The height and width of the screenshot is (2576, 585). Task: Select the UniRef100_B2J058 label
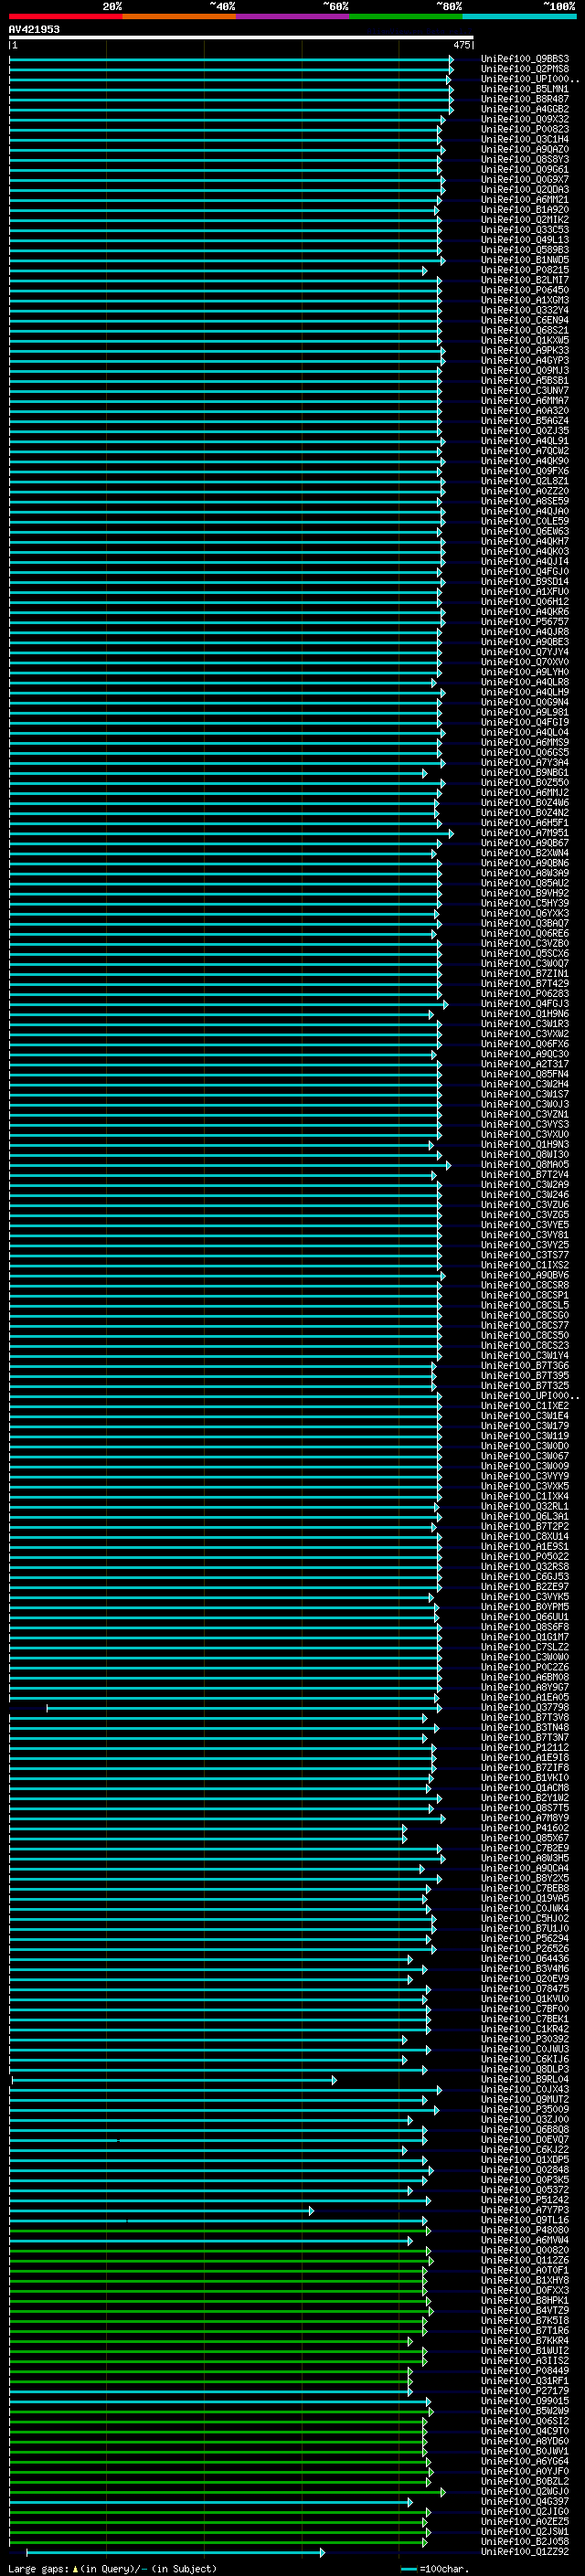coord(525,2541)
